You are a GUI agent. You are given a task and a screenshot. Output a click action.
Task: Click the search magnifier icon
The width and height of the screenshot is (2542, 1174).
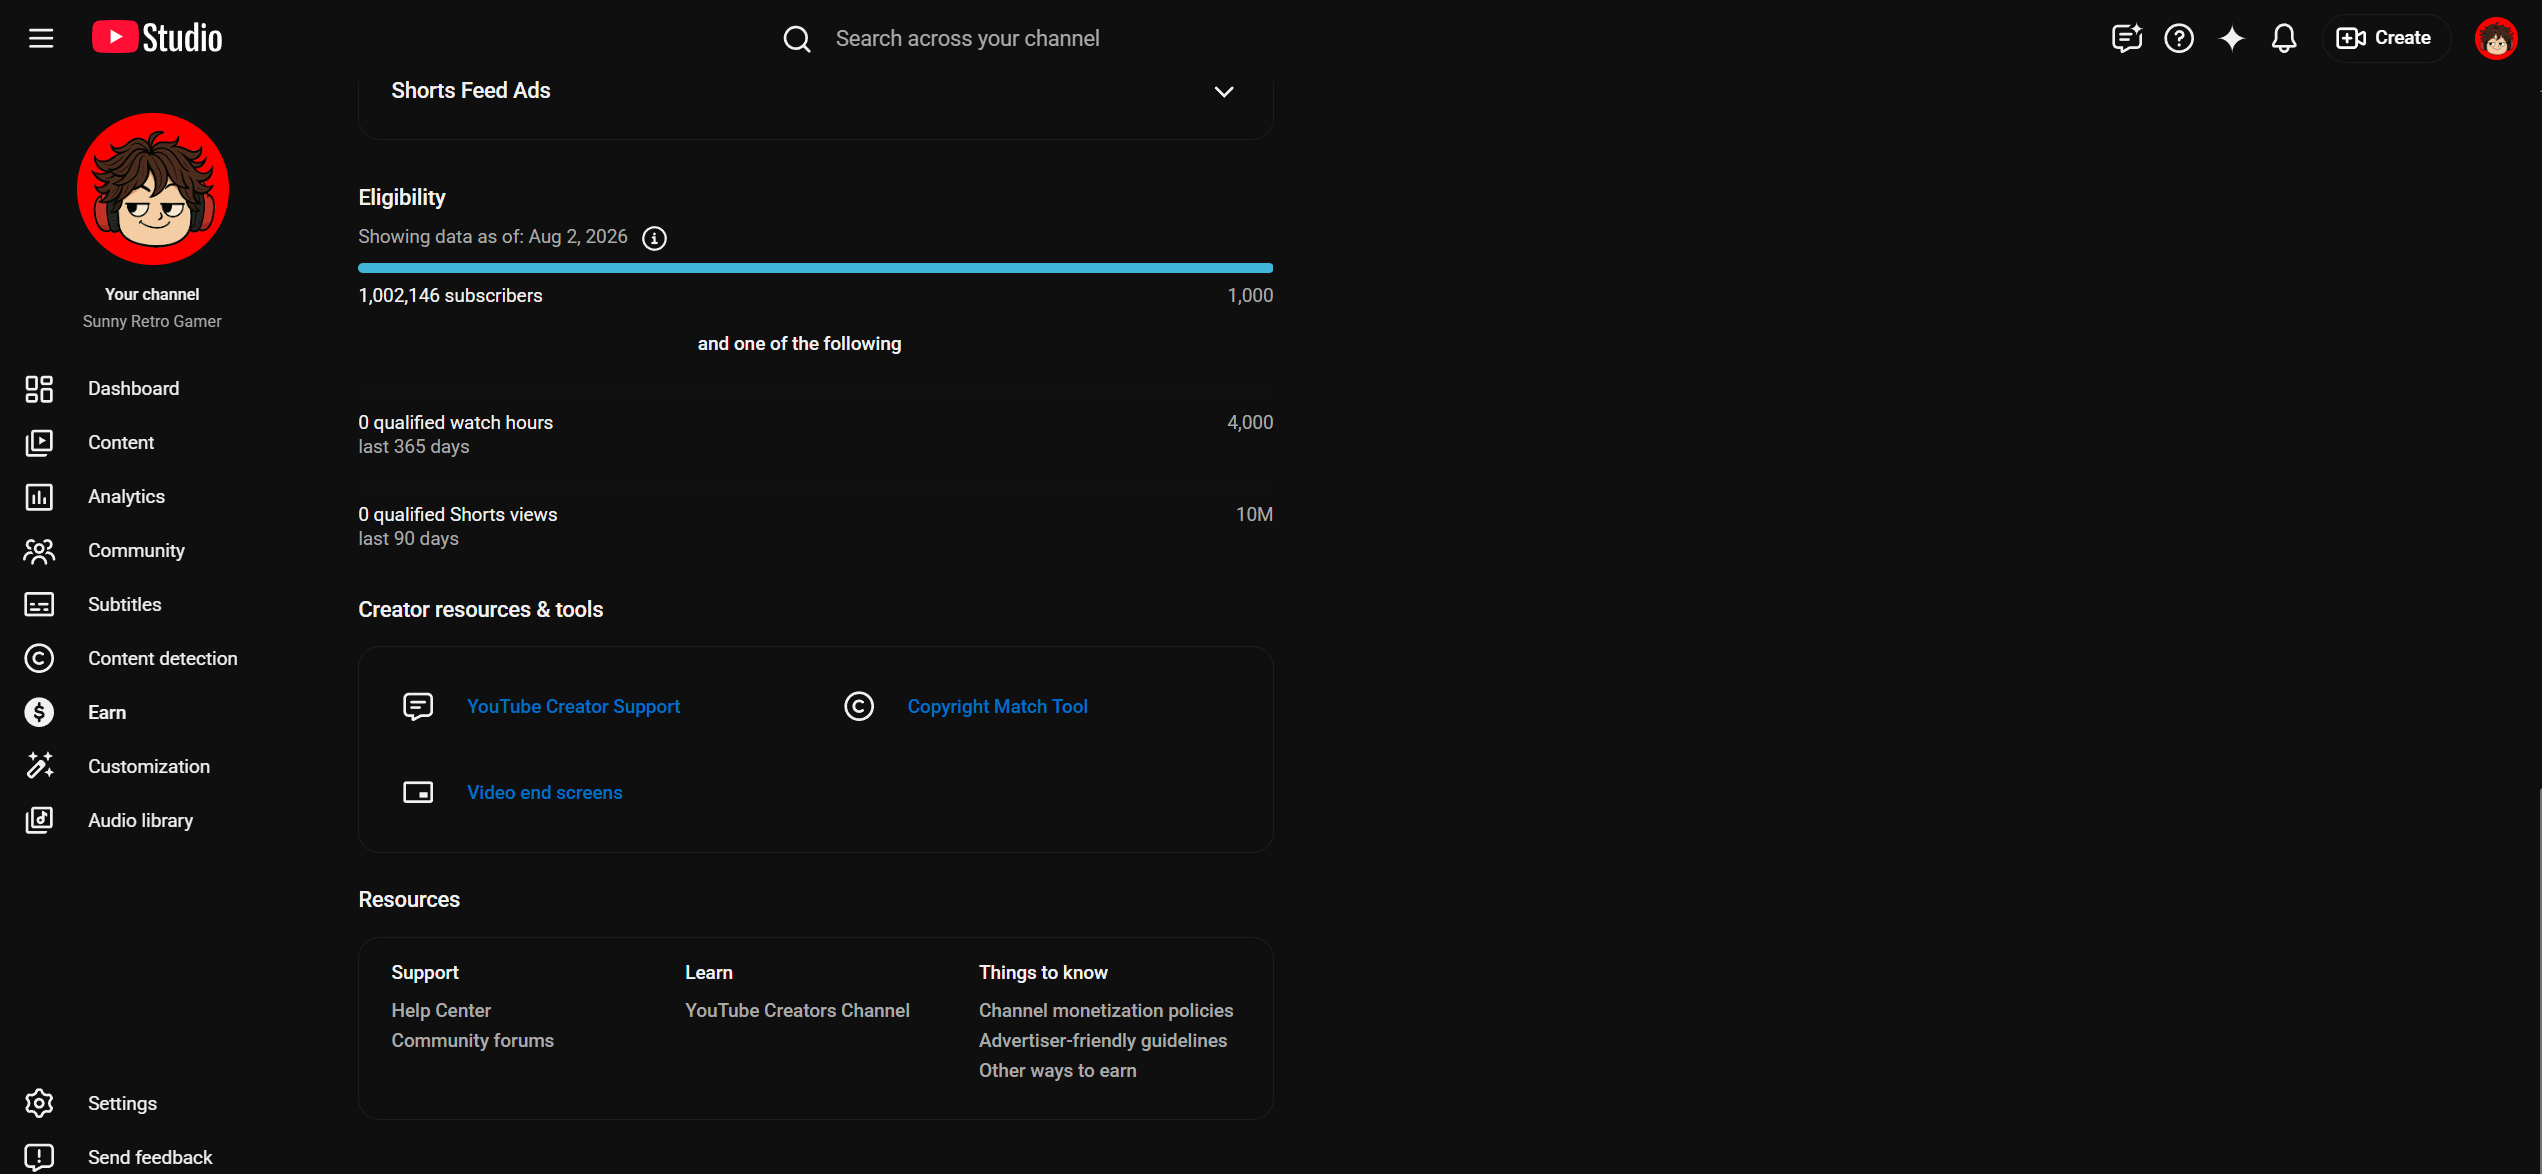tap(797, 39)
